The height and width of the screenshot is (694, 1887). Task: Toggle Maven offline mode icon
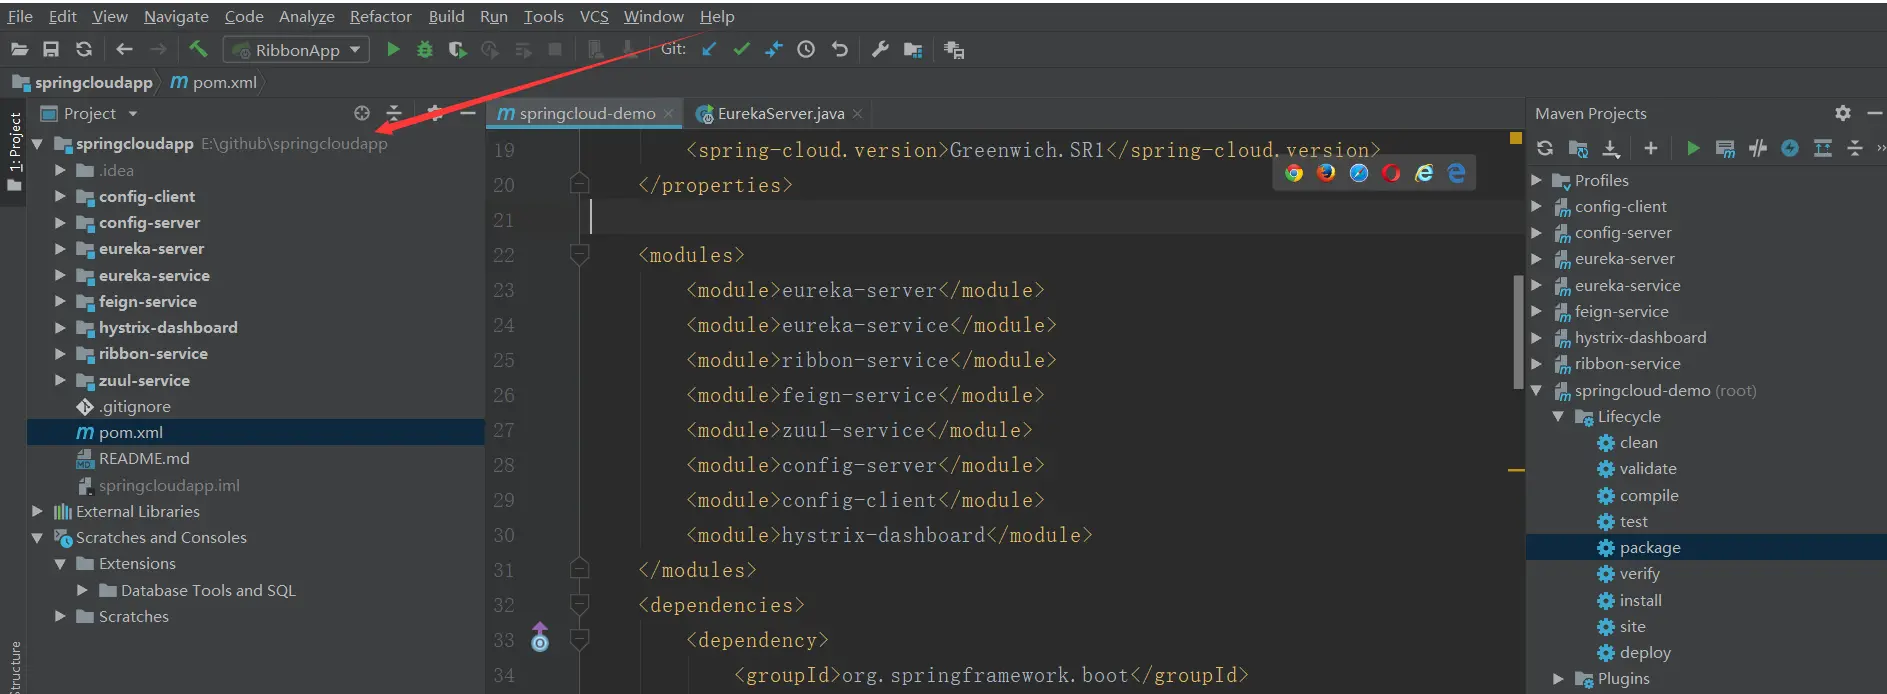click(x=1758, y=148)
